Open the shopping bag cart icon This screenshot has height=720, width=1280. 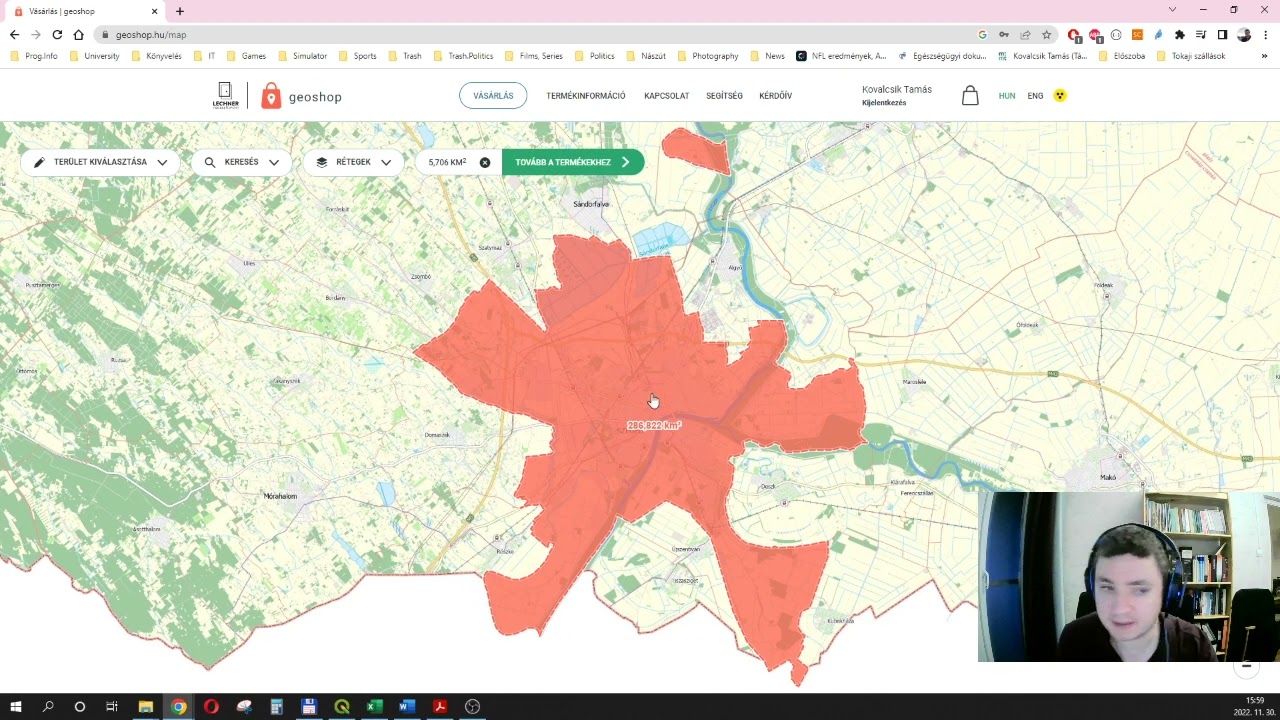coord(970,96)
